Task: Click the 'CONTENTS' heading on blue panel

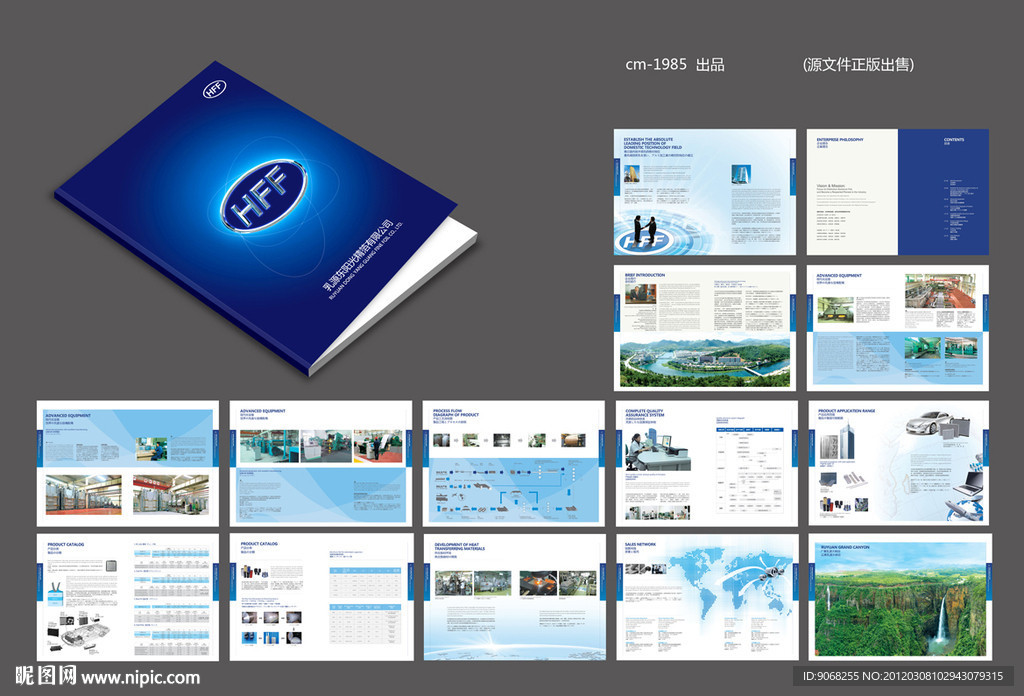Action: pos(953,139)
